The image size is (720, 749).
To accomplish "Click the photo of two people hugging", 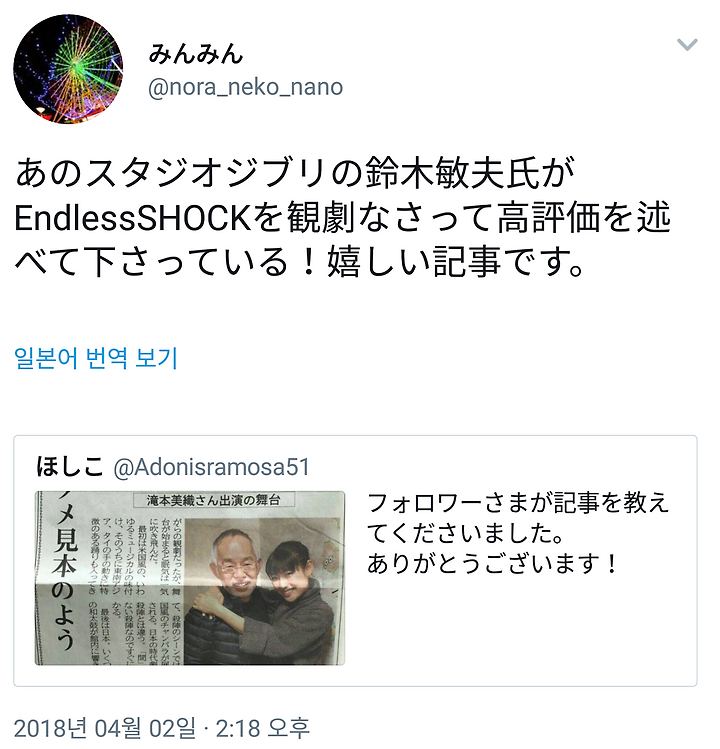I will [x=264, y=591].
